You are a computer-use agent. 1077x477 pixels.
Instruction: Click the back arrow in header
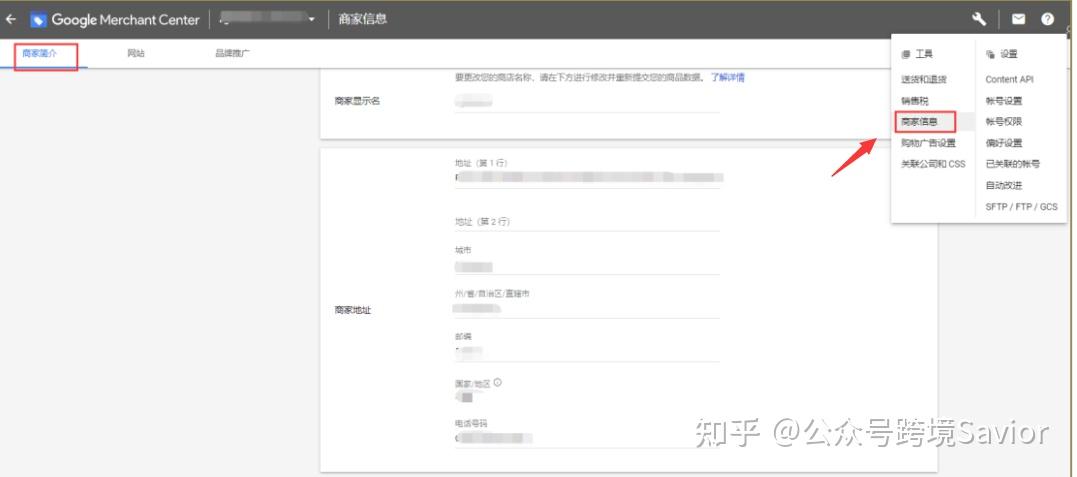[10, 19]
